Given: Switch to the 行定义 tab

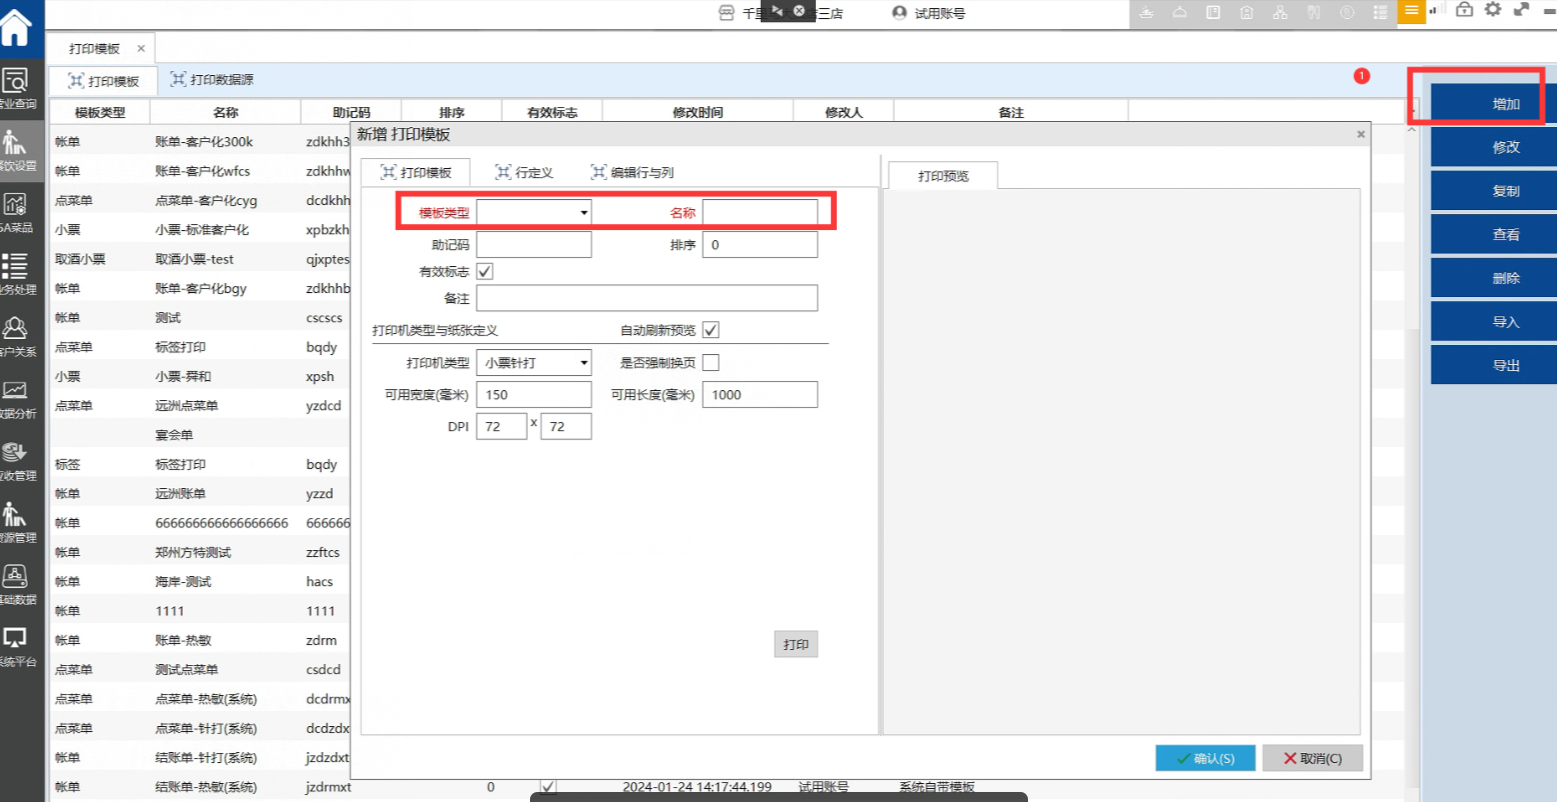Looking at the screenshot, I should [524, 173].
